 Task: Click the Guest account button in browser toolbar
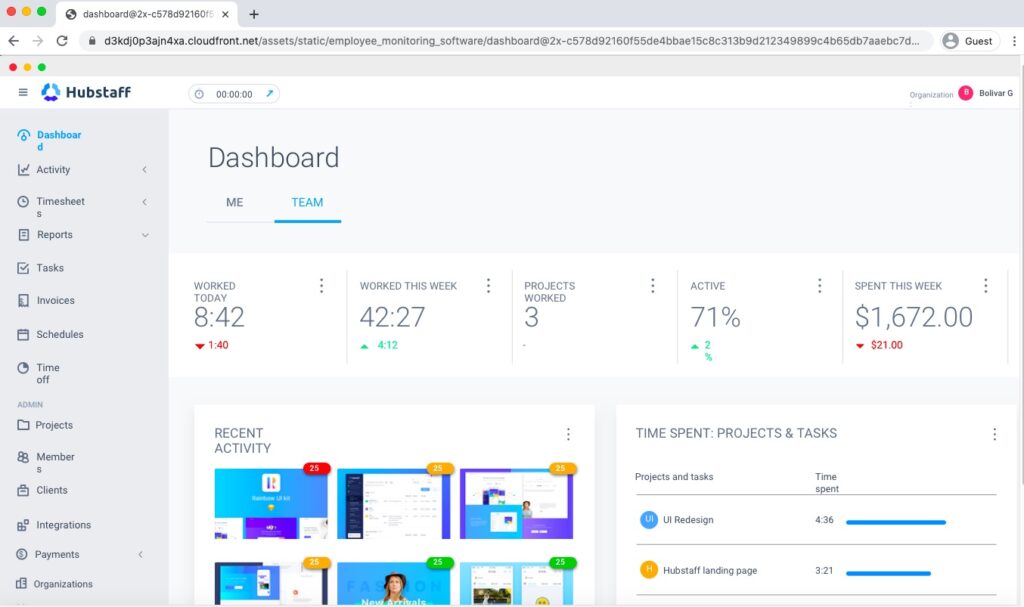click(x=969, y=41)
